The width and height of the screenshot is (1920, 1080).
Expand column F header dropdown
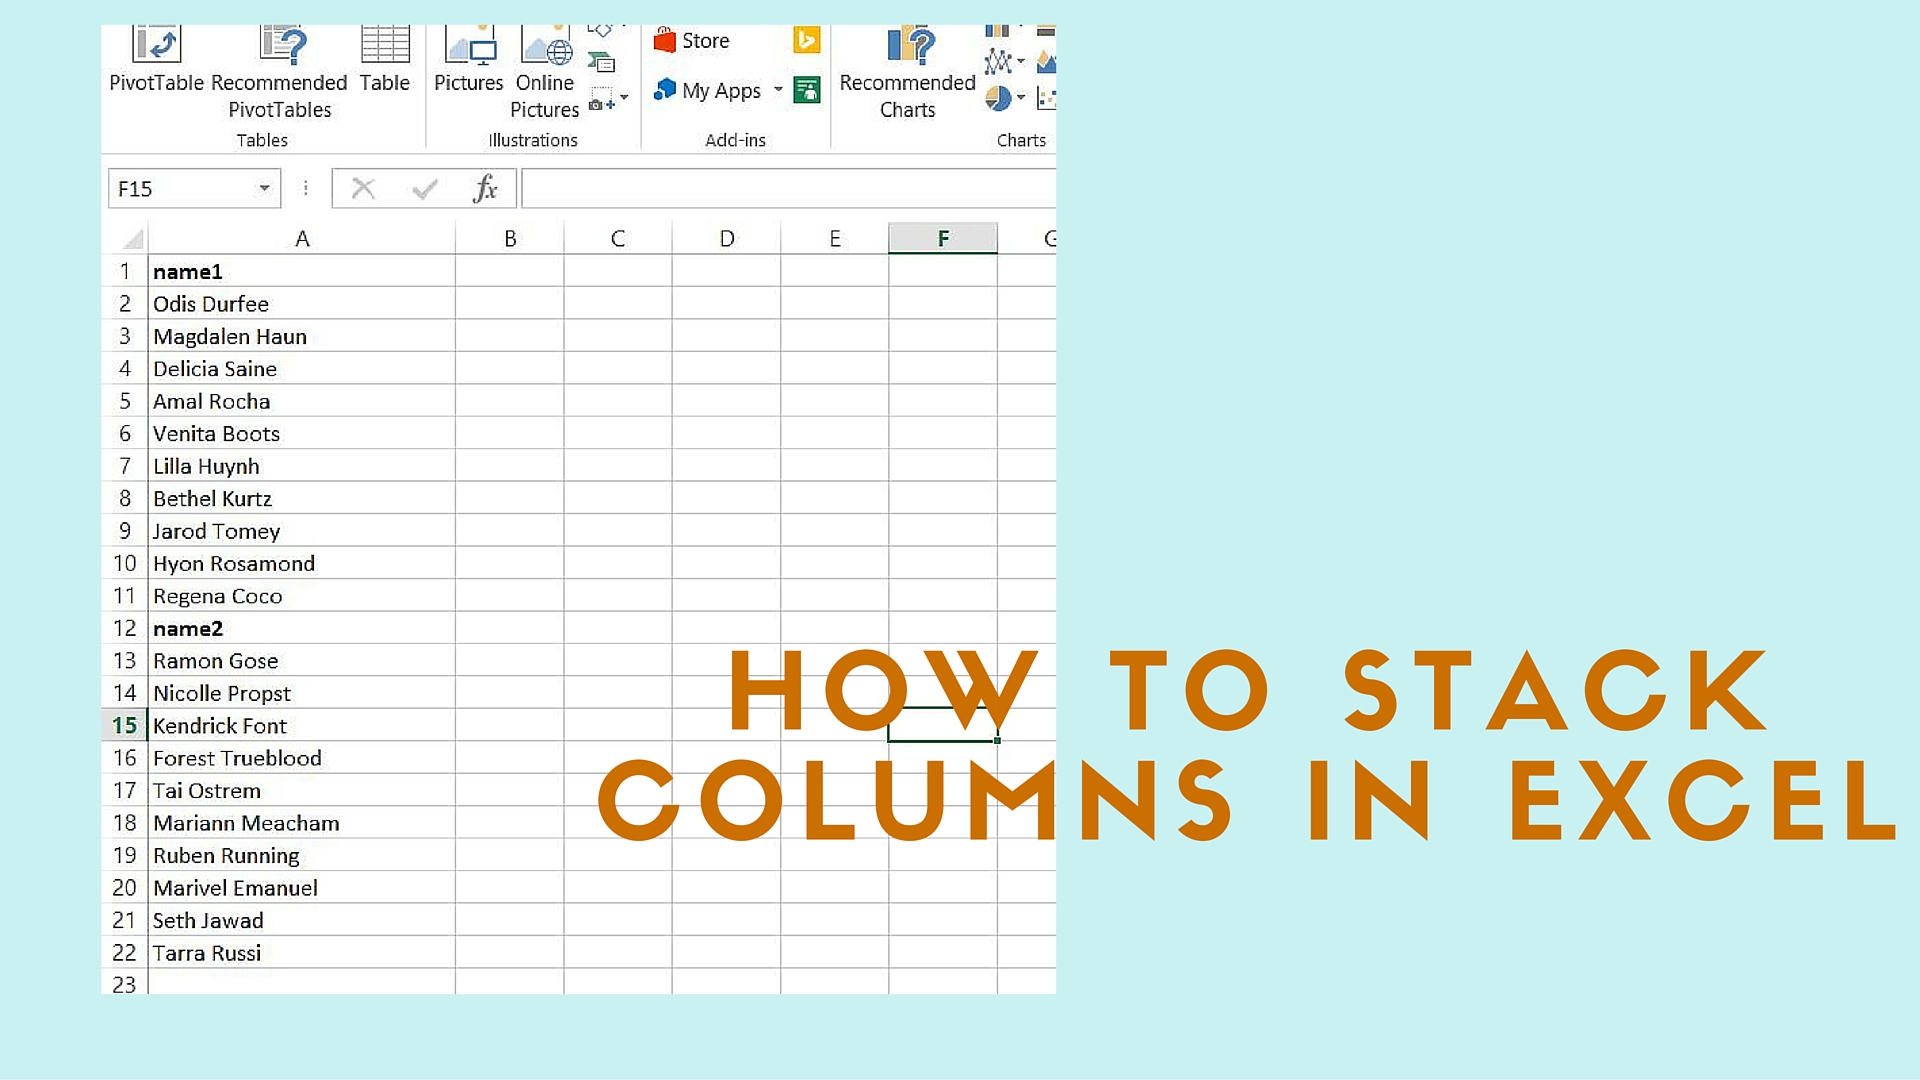tap(942, 239)
